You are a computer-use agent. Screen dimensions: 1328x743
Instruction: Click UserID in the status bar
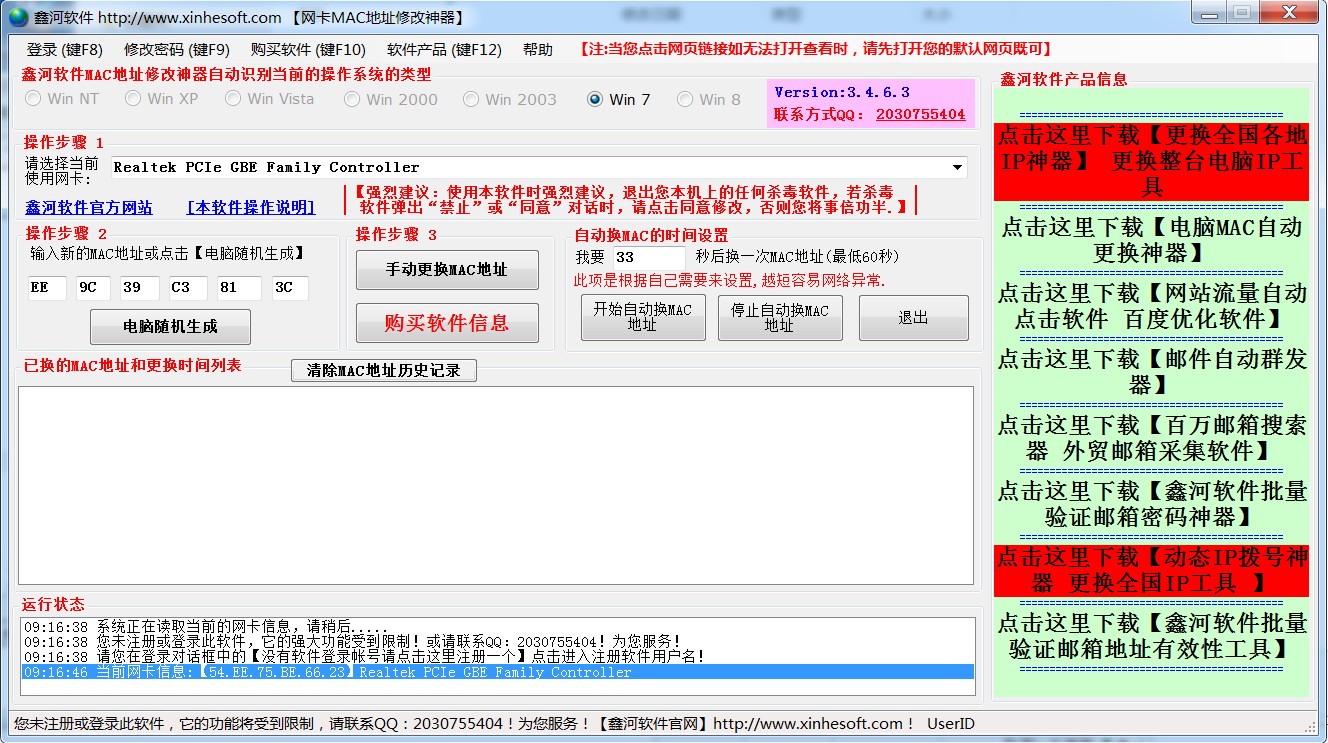(951, 723)
